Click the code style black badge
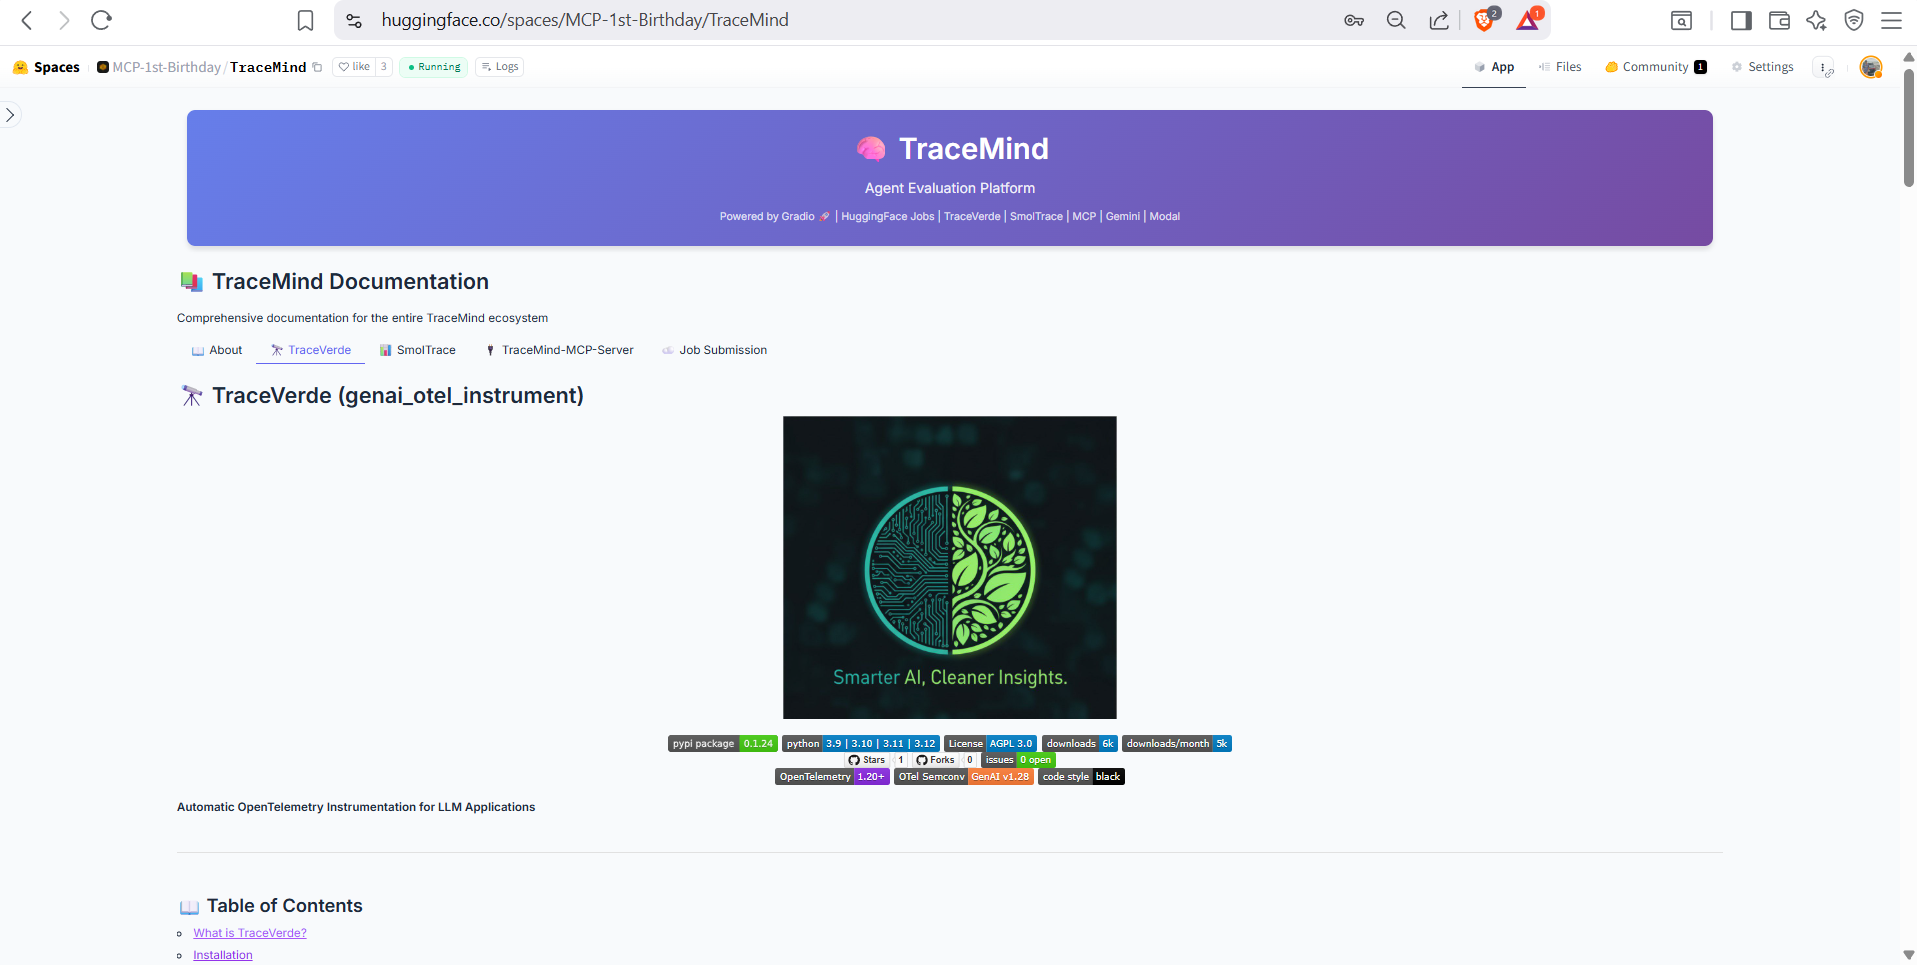 coord(1081,777)
